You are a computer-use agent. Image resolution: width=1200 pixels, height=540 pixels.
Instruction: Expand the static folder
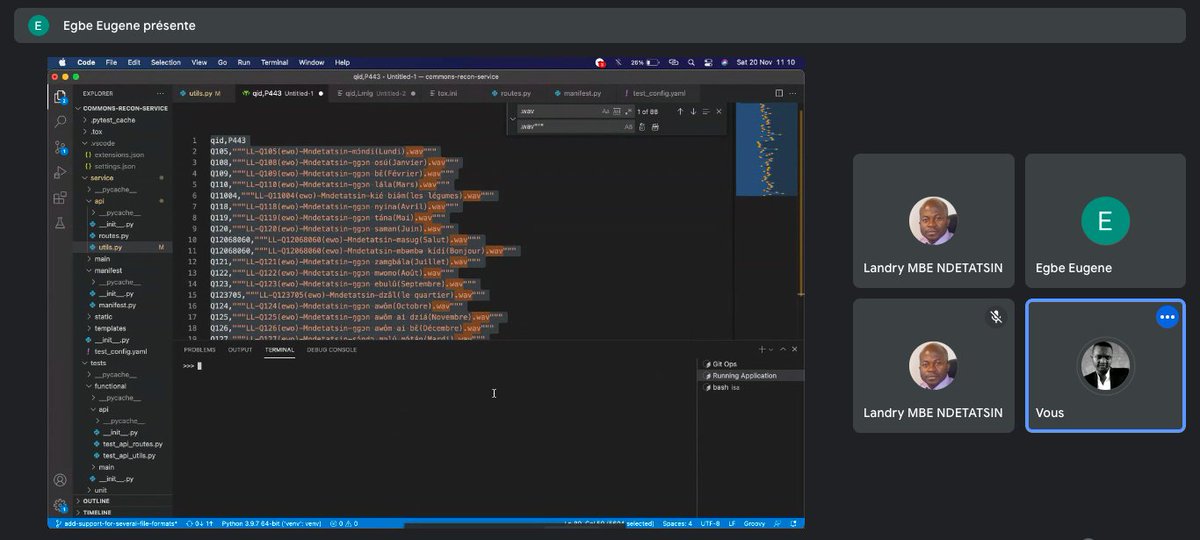pos(103,316)
